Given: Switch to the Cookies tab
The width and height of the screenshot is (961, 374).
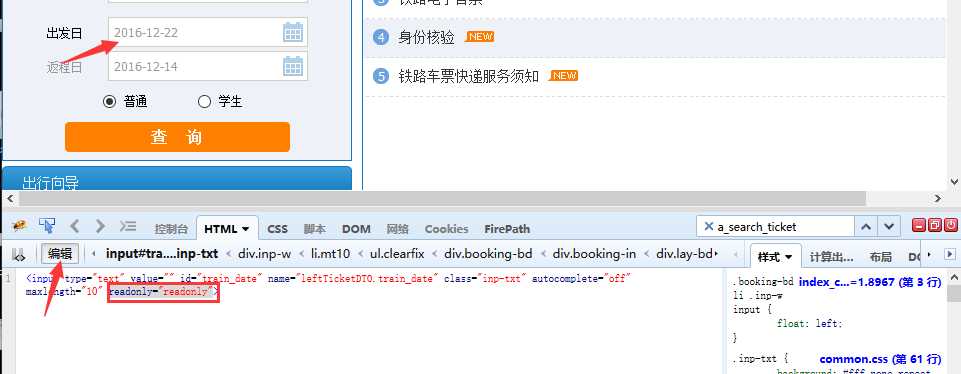Looking at the screenshot, I should pyautogui.click(x=446, y=229).
